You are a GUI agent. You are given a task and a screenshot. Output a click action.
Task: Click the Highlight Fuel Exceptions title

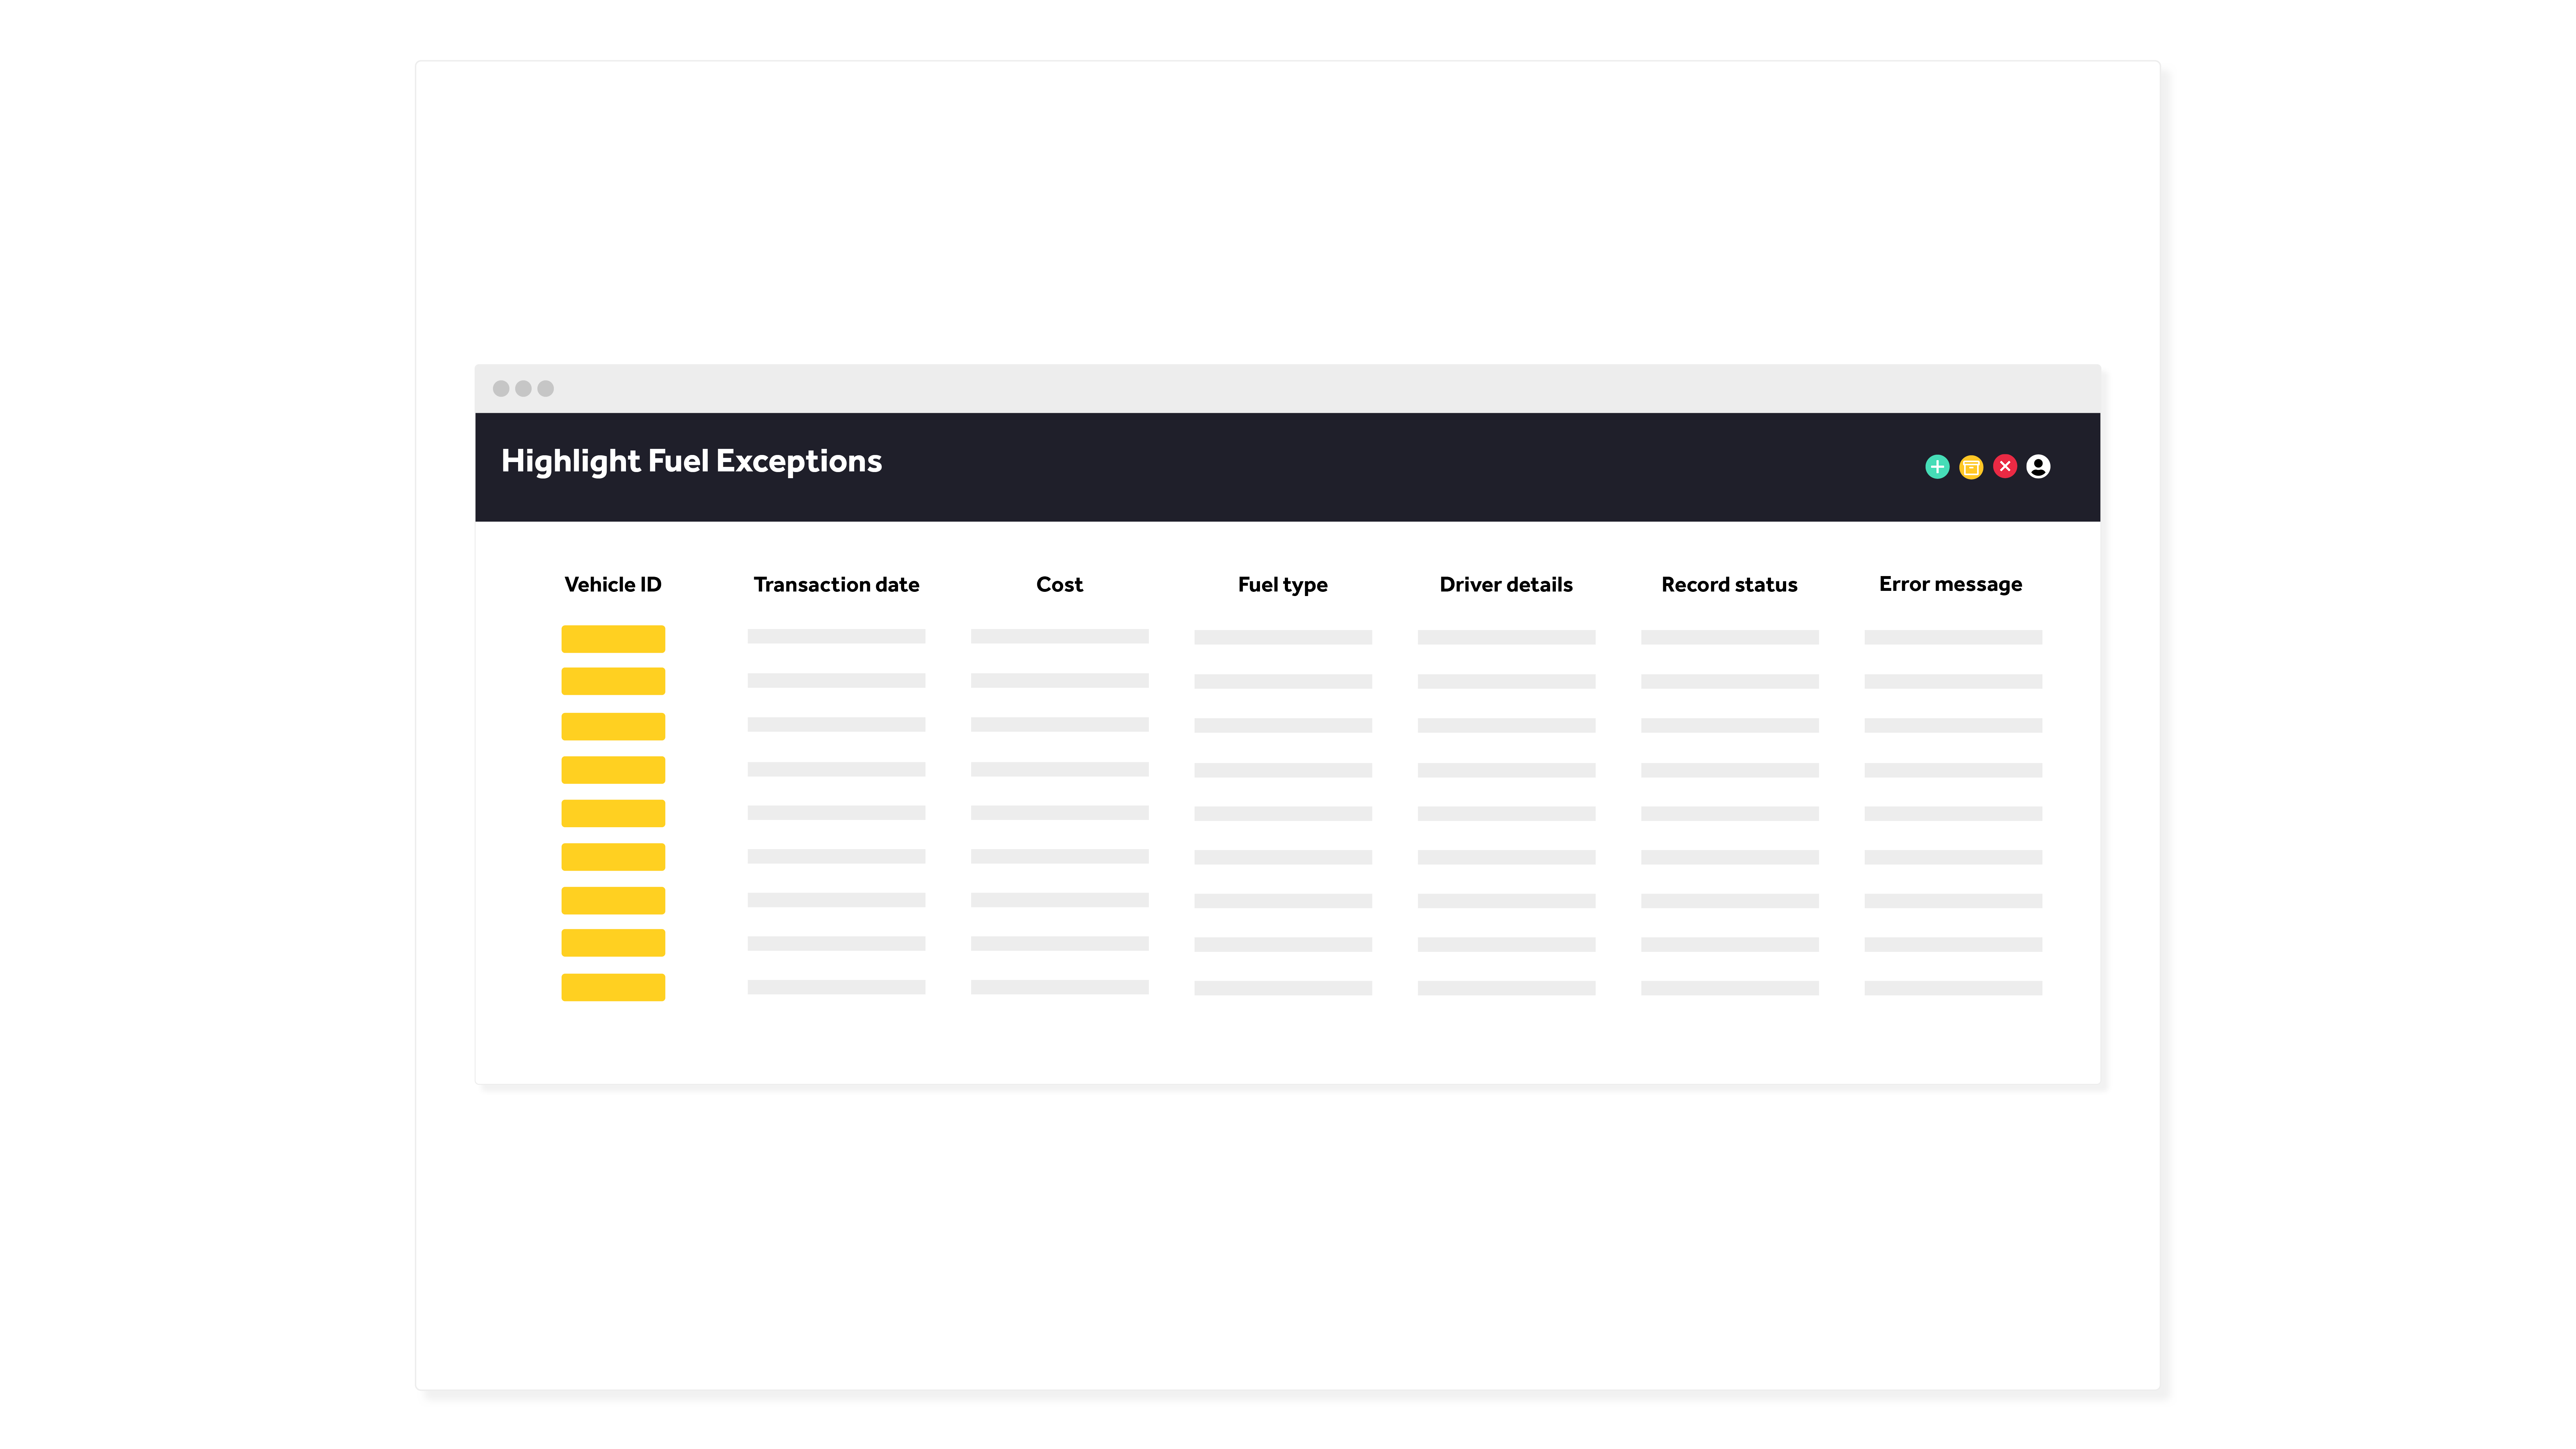(691, 462)
